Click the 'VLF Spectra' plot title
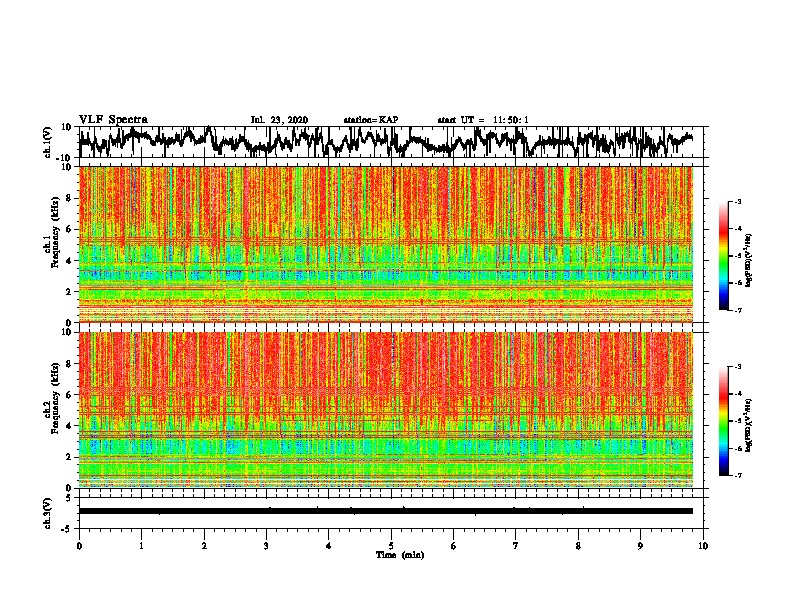 tap(113, 120)
